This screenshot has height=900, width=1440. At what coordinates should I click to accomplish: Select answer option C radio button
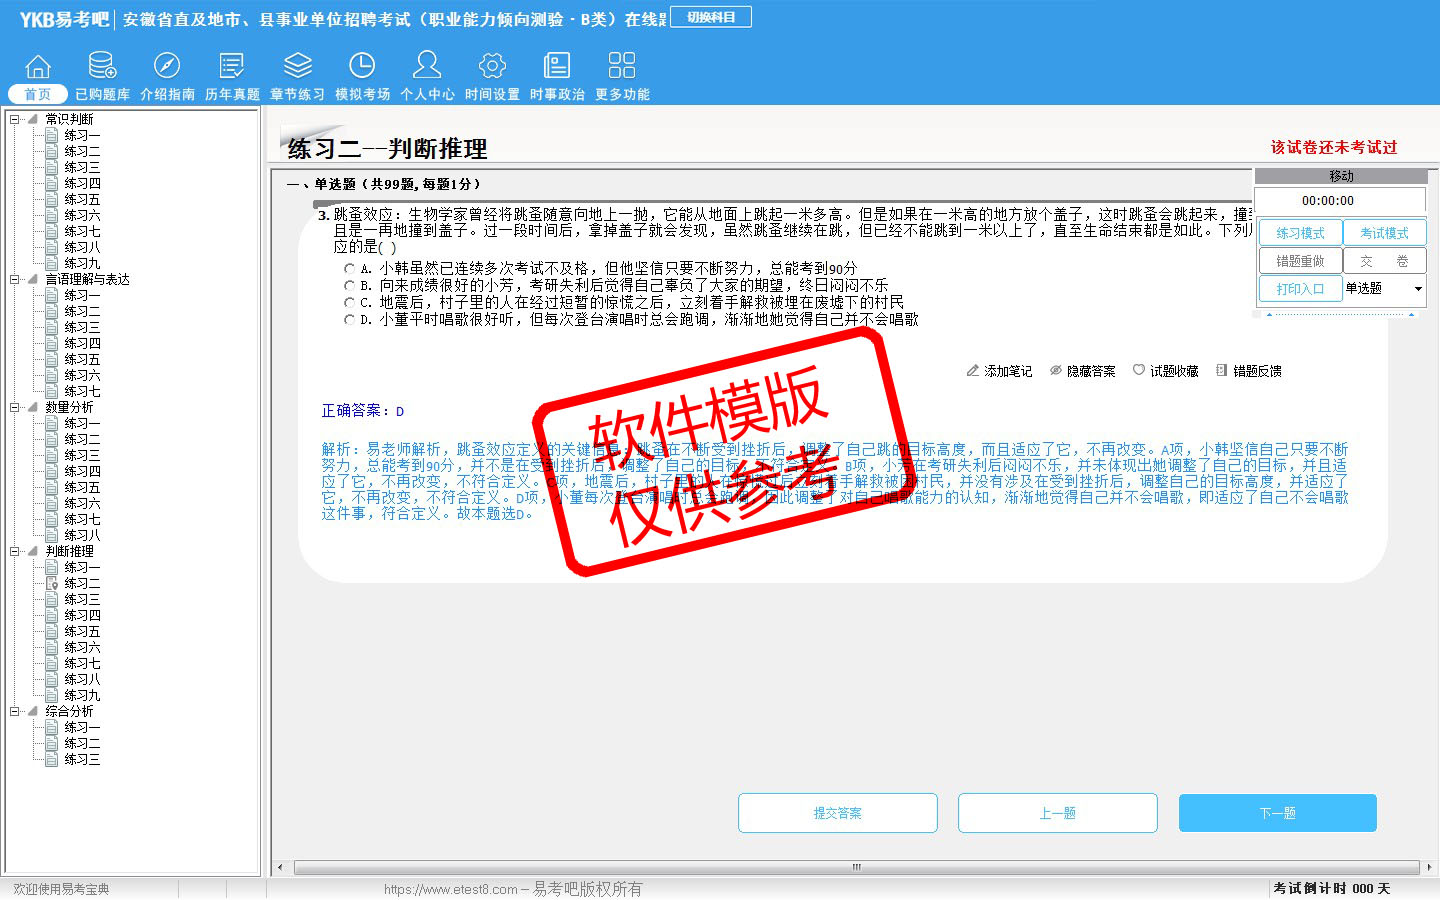point(349,303)
